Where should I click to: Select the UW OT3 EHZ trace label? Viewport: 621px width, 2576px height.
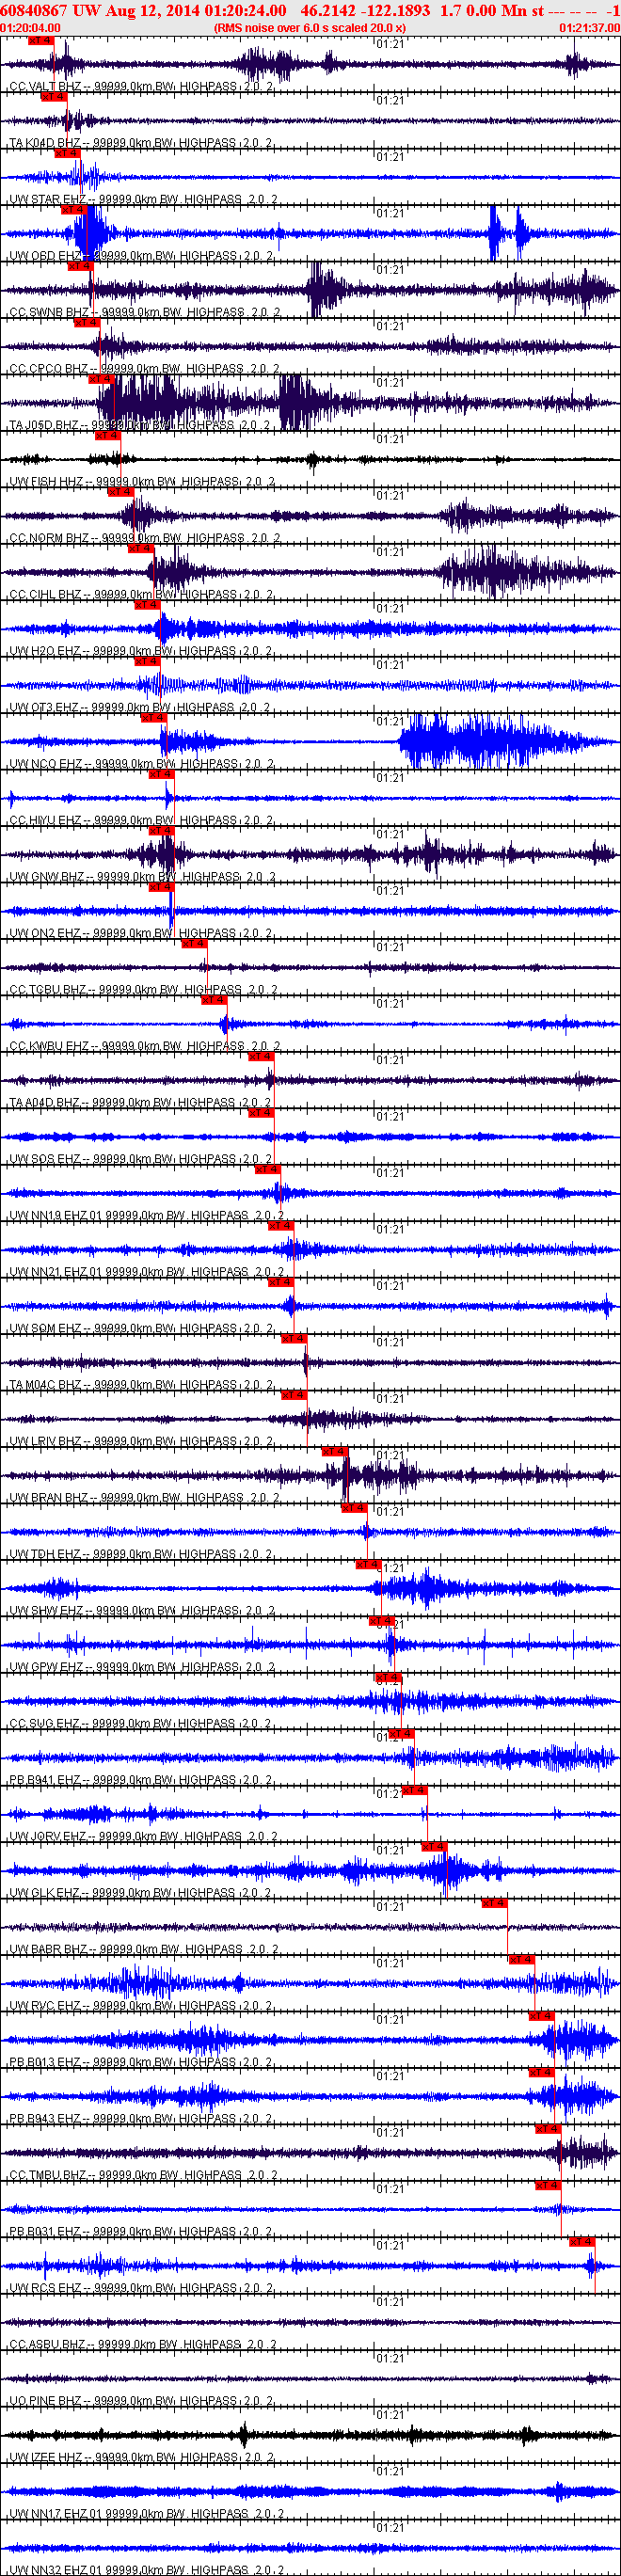pyautogui.click(x=140, y=708)
